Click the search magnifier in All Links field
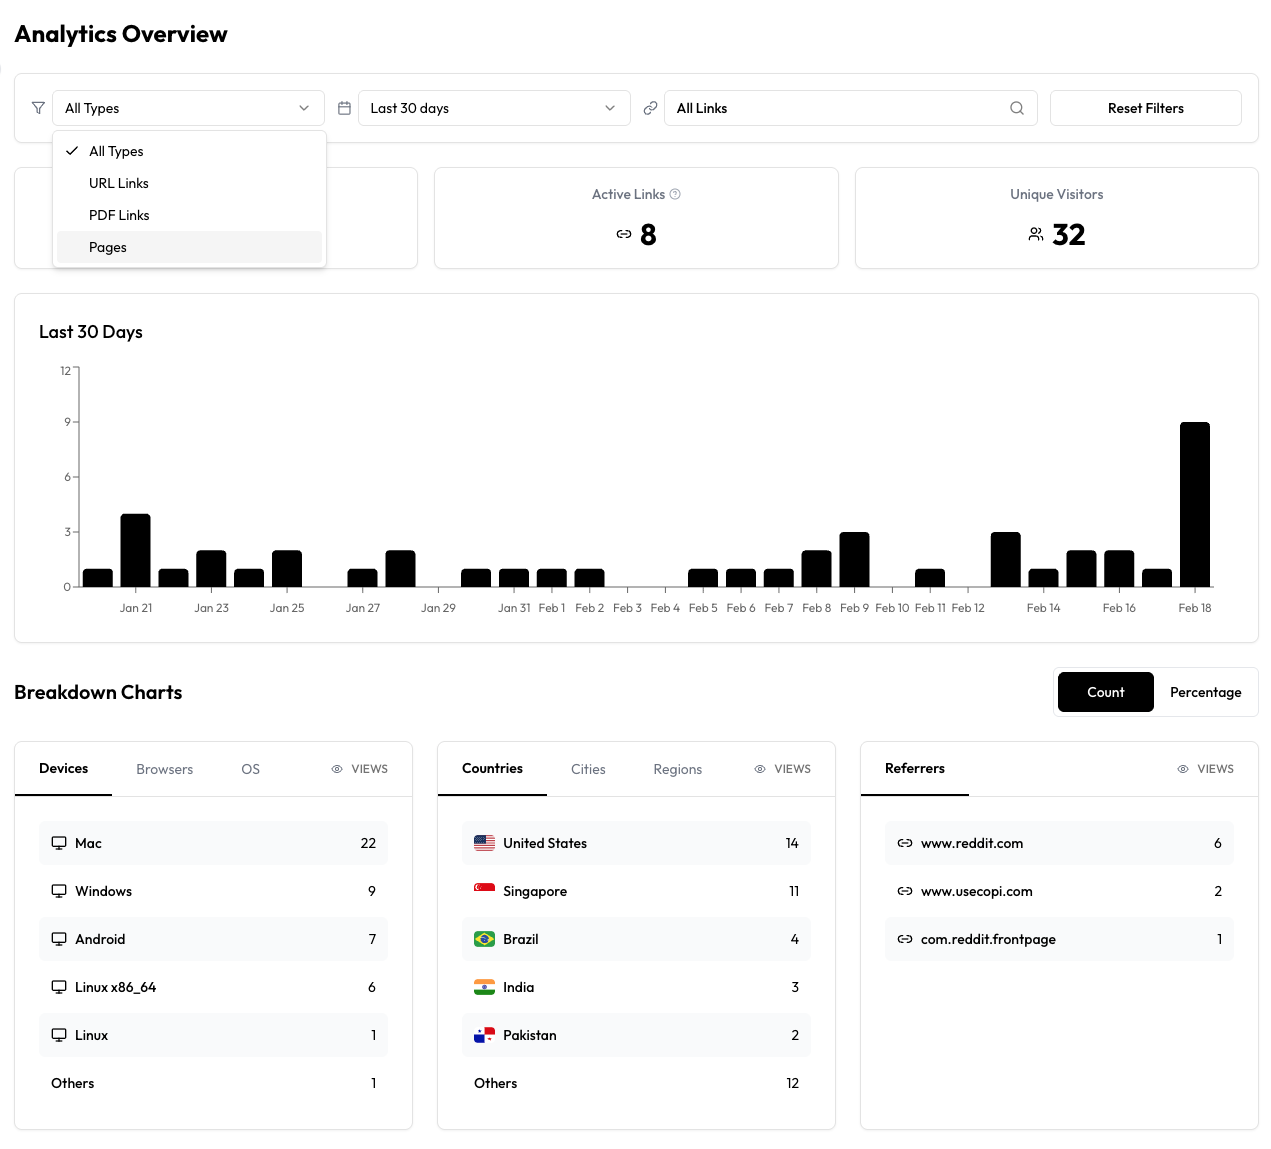Screen dimensions: 1271x1149 coord(1017,108)
